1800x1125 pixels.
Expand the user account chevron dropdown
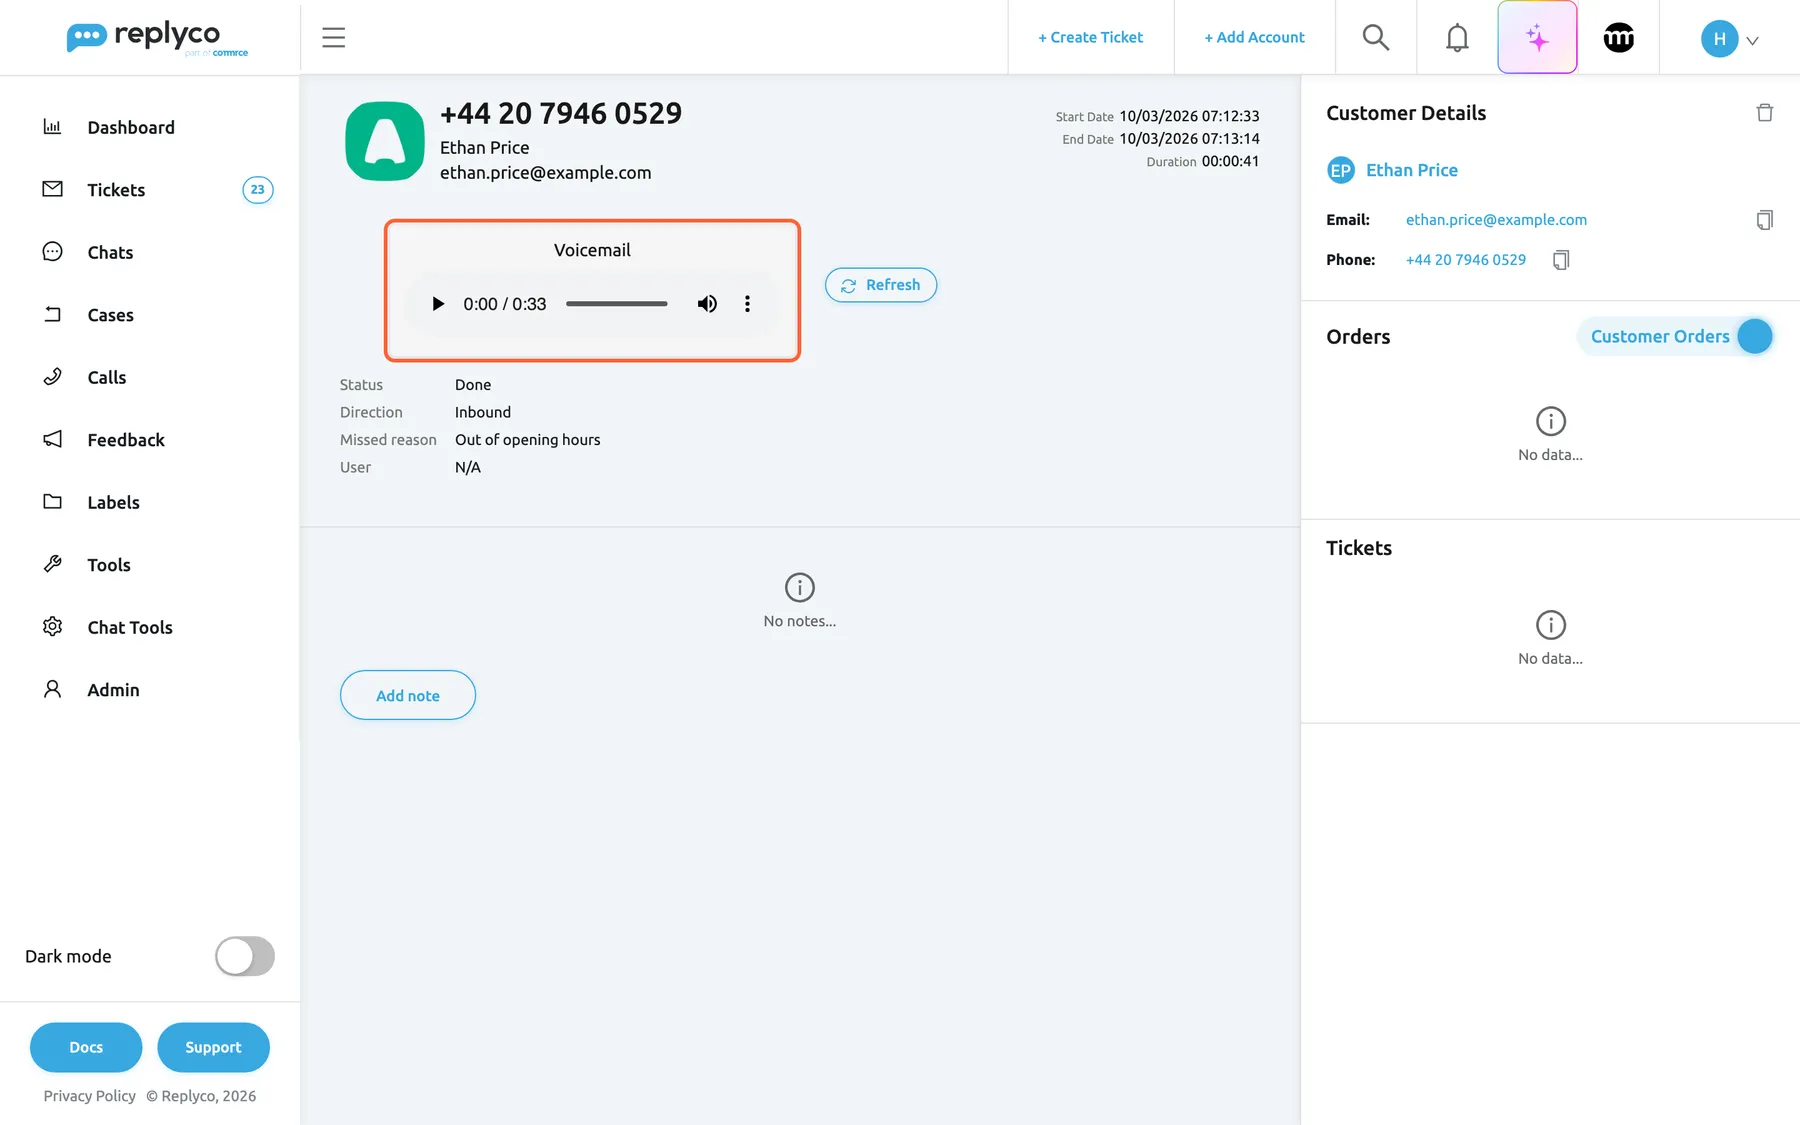click(1752, 41)
